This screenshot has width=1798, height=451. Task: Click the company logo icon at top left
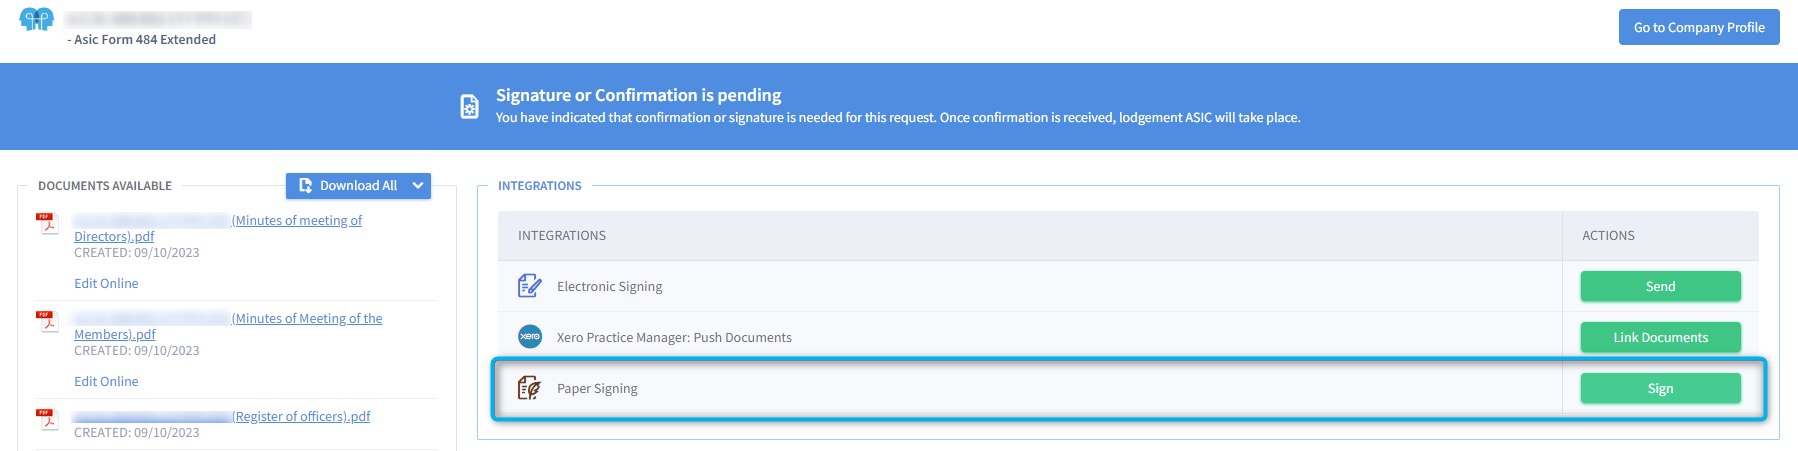pos(37,19)
